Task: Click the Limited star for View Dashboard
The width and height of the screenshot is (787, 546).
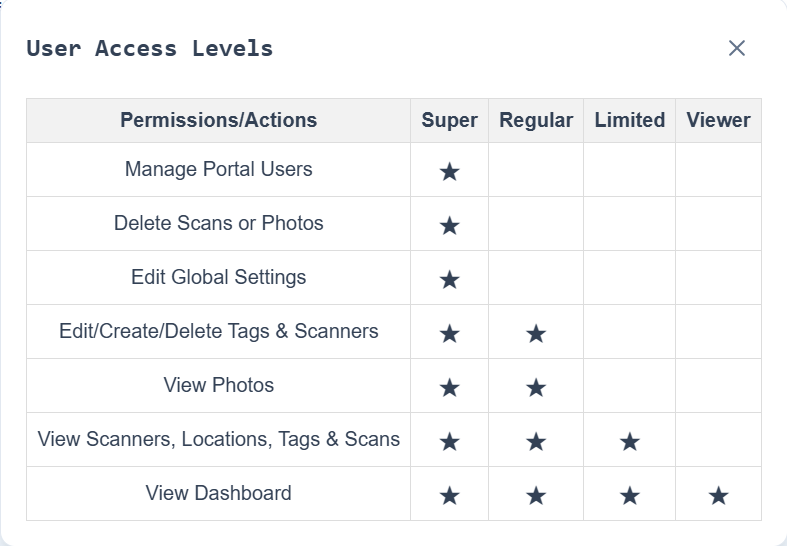Action: 629,495
